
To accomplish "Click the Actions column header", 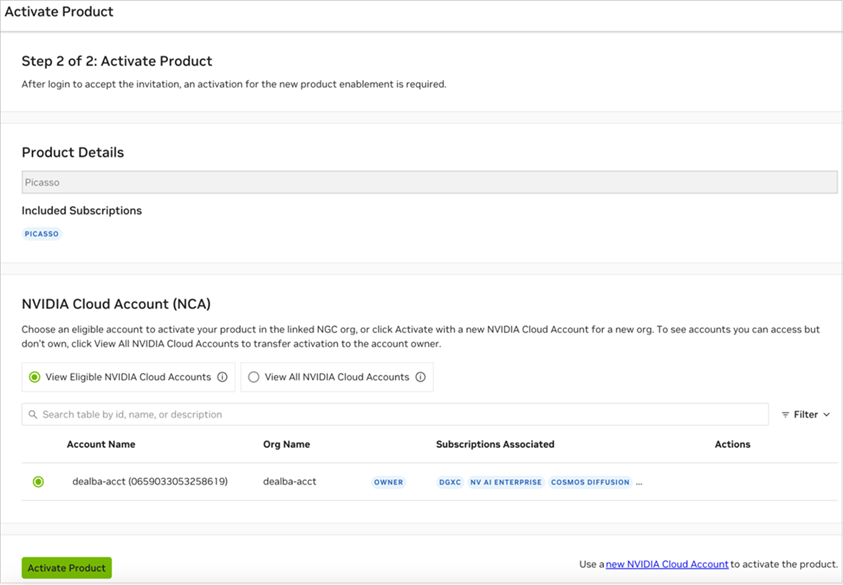I will tap(732, 444).
